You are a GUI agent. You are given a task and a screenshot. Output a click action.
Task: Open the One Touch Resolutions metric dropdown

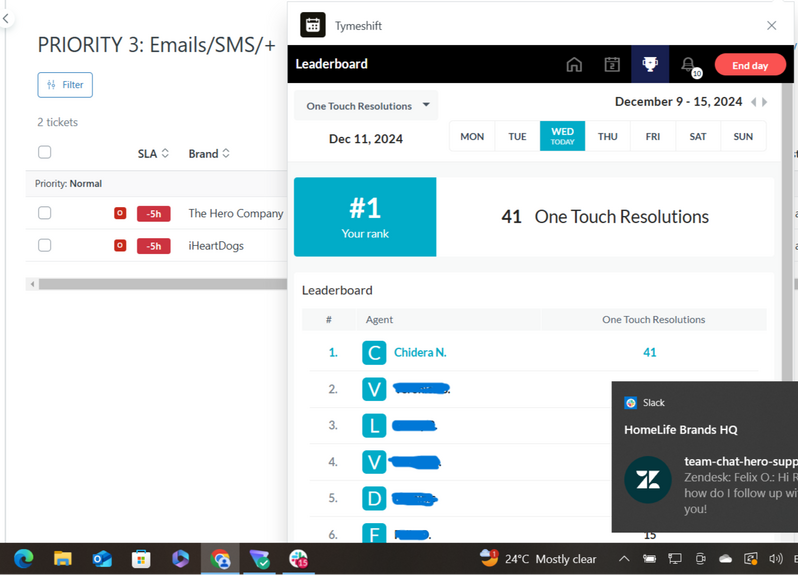tap(366, 106)
